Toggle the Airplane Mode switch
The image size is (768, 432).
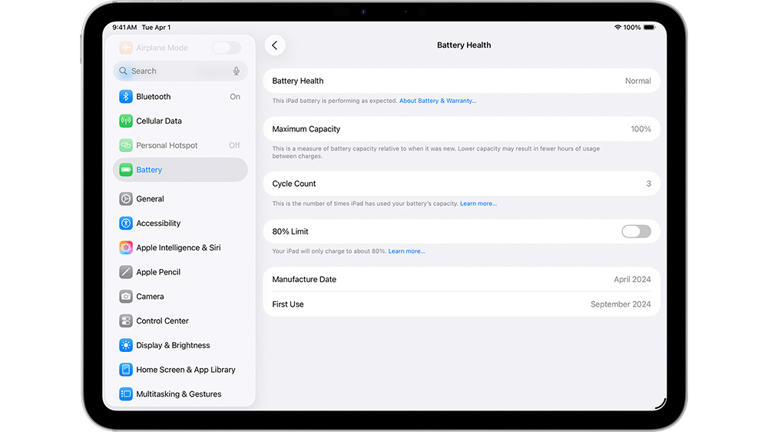tap(227, 48)
